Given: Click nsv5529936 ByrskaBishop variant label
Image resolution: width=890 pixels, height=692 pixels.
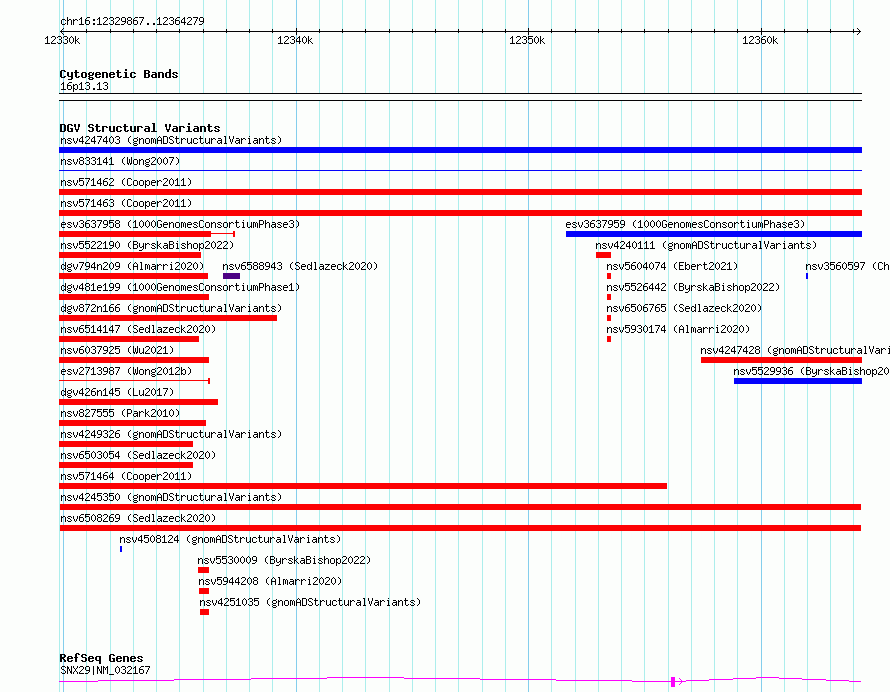Looking at the screenshot, I should pyautogui.click(x=811, y=371).
